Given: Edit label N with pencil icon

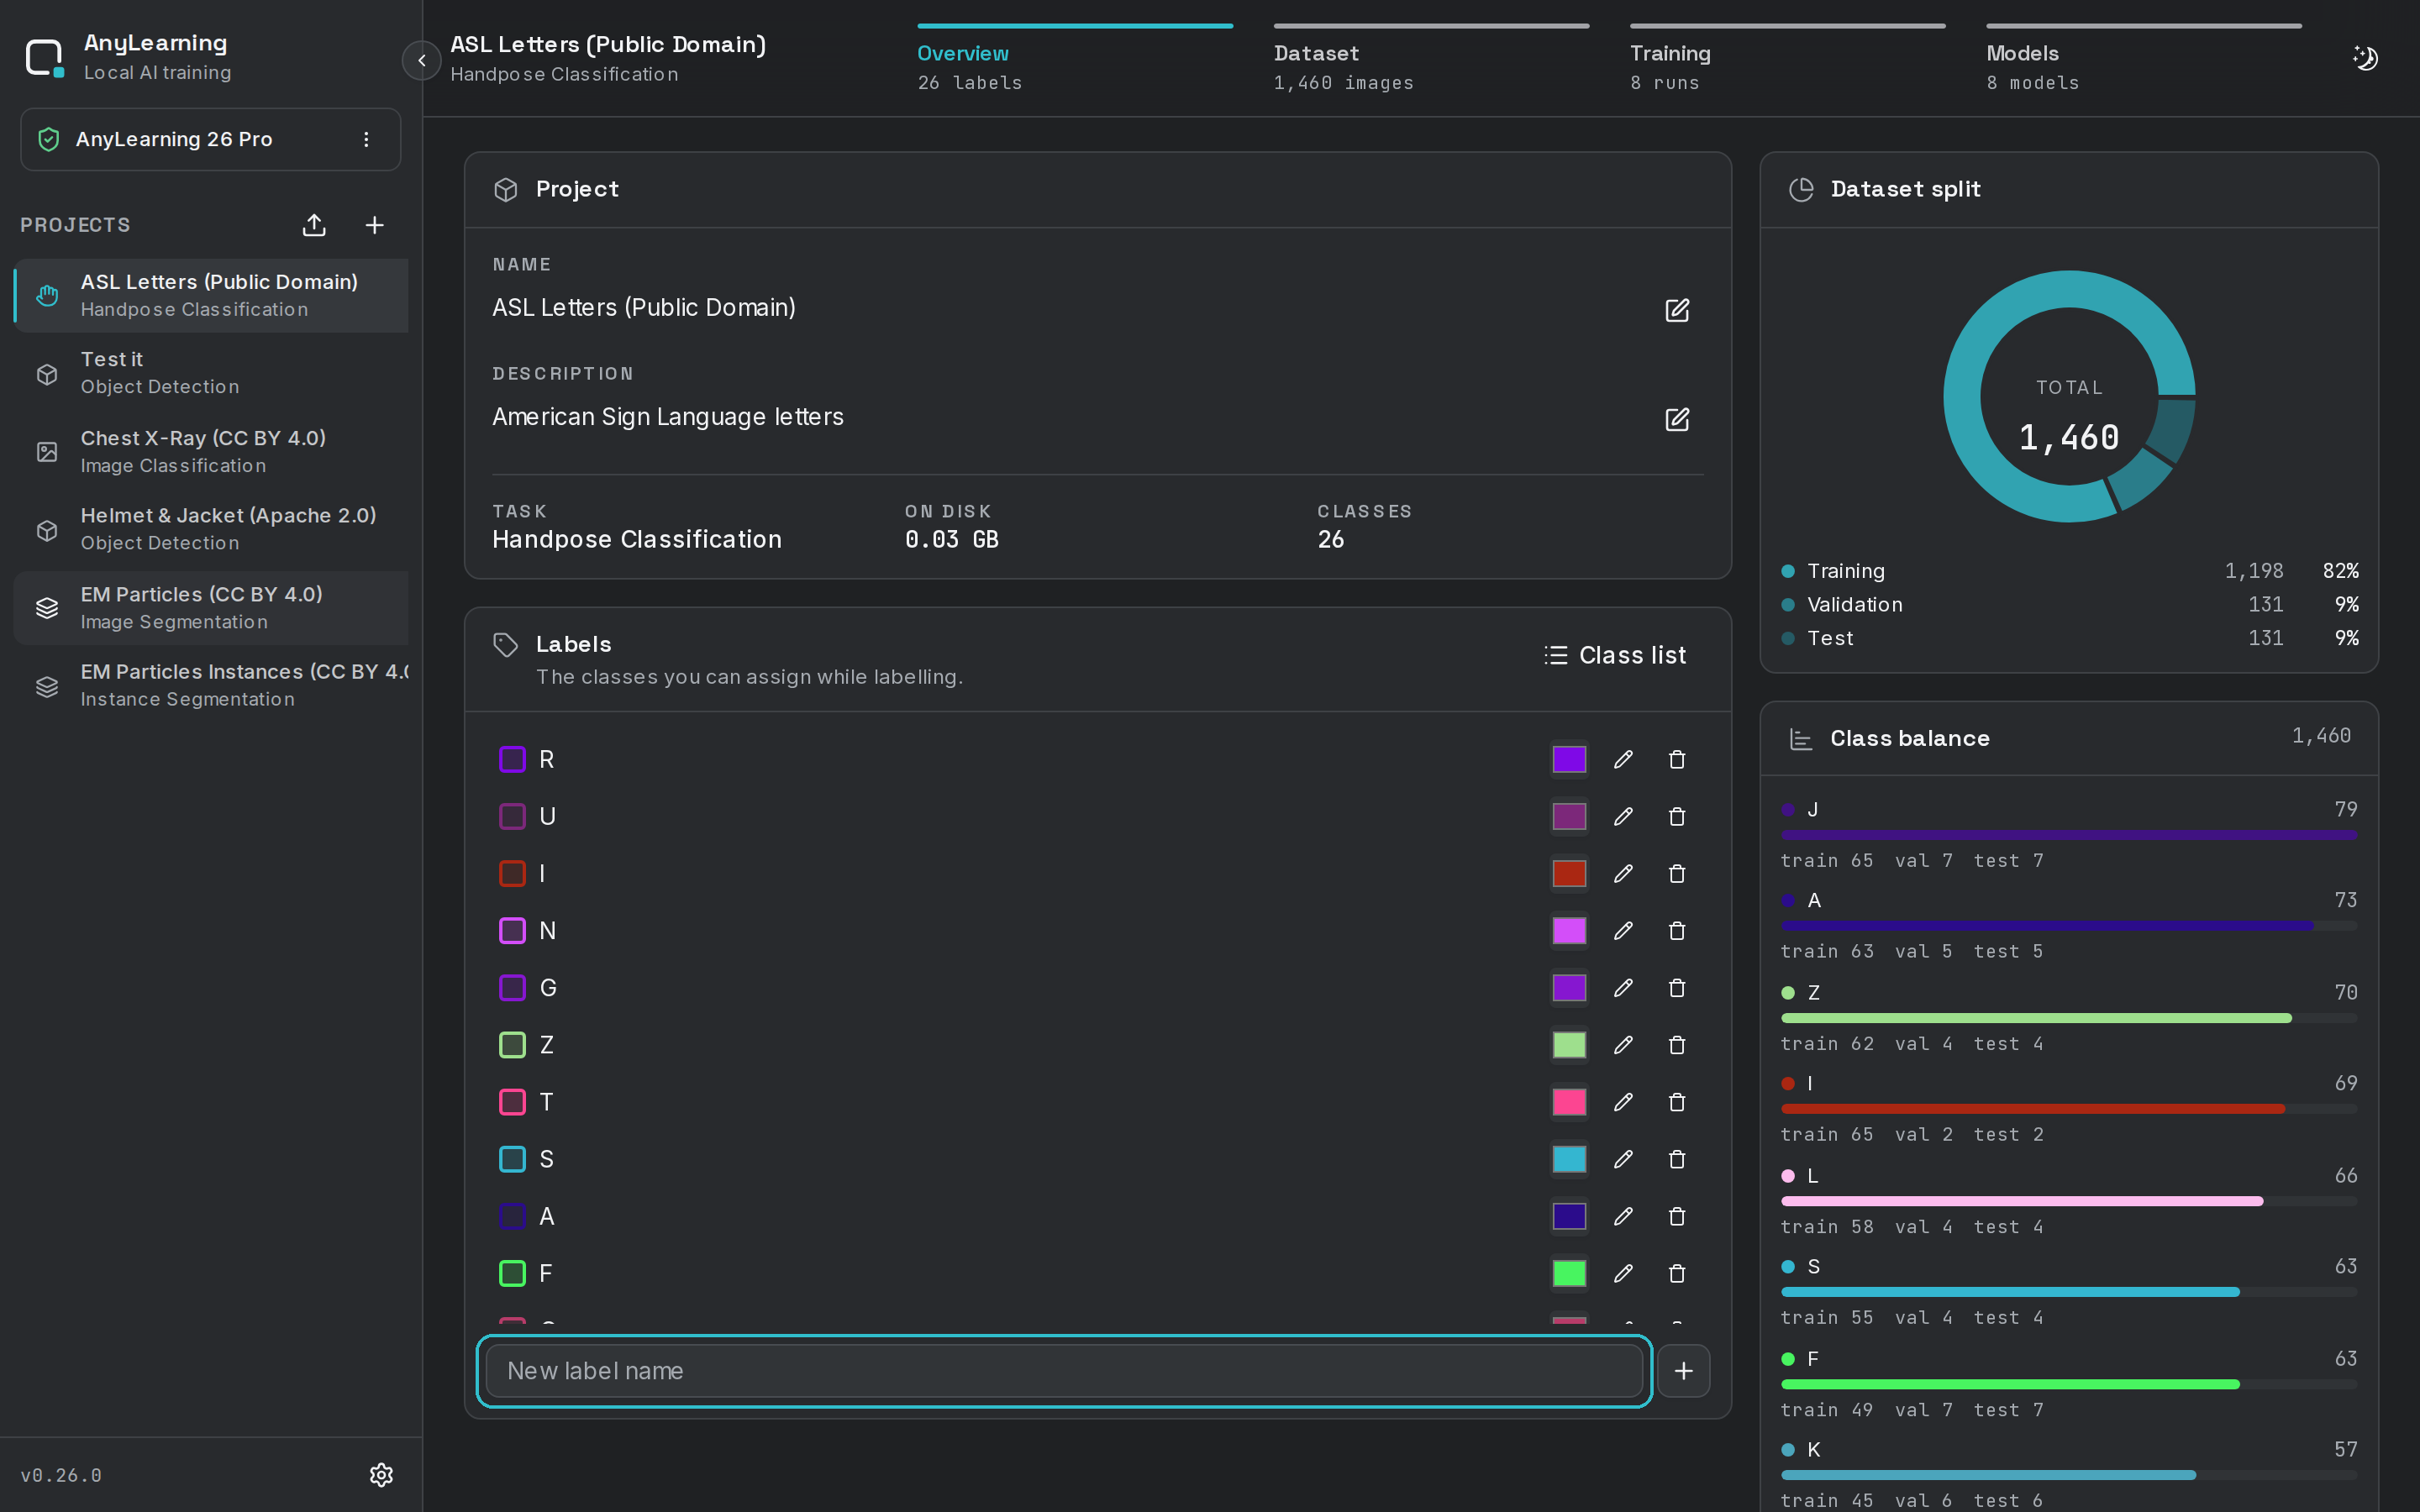Looking at the screenshot, I should point(1623,931).
